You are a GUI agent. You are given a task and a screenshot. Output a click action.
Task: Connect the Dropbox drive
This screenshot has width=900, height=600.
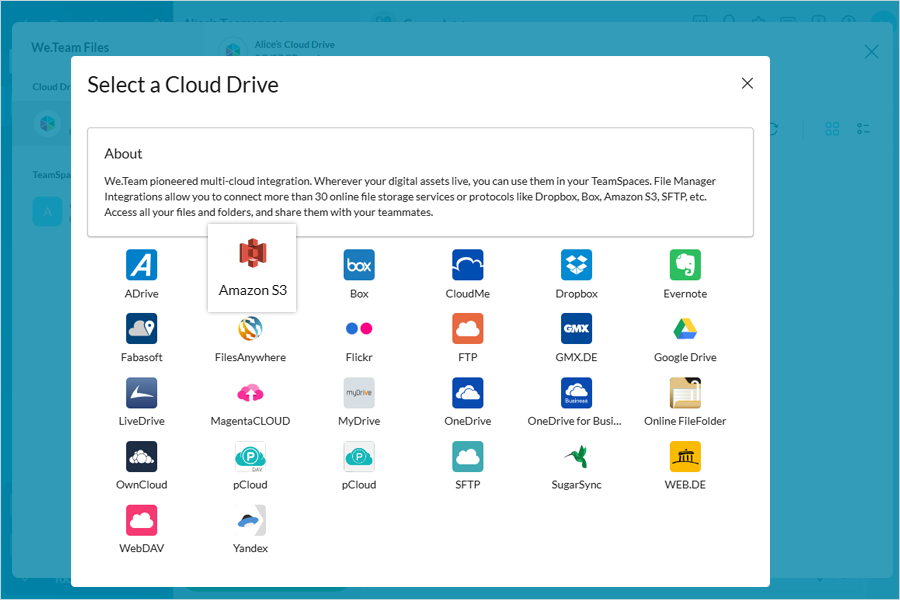576,265
